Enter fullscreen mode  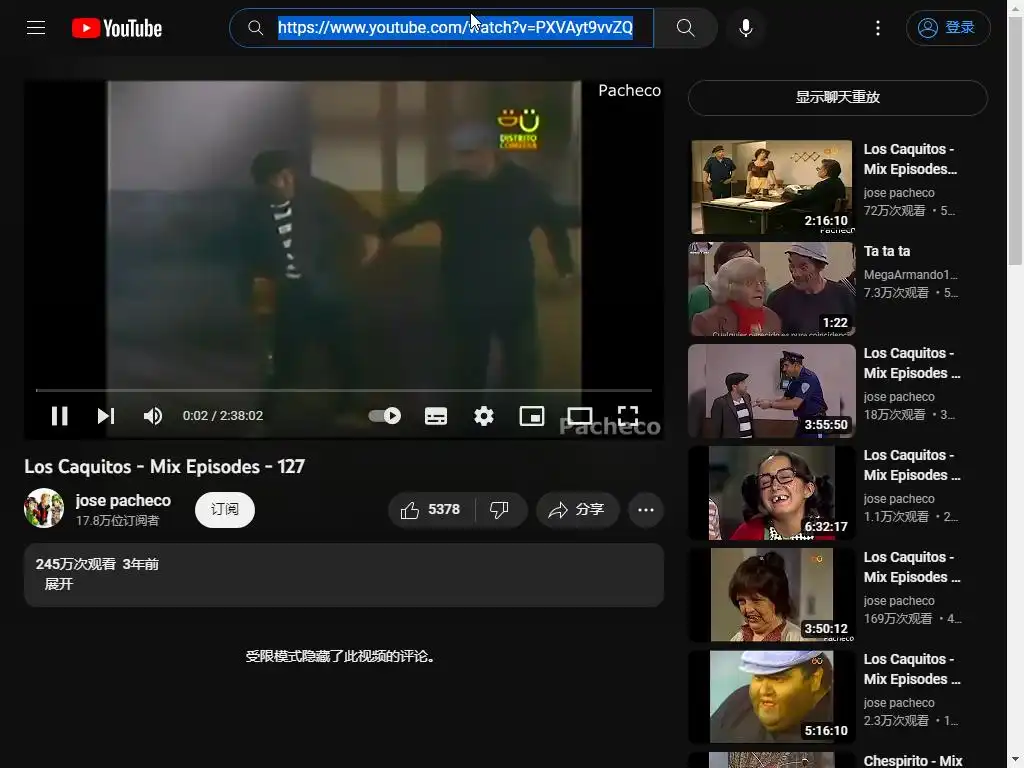(x=628, y=416)
